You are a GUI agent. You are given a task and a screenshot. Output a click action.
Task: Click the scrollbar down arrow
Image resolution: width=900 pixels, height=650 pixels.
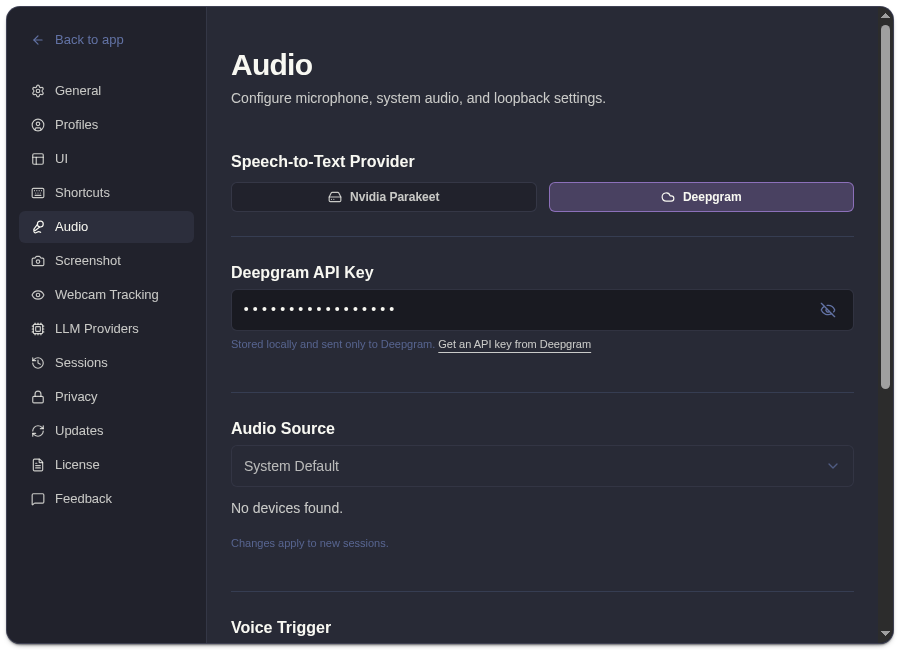point(886,634)
